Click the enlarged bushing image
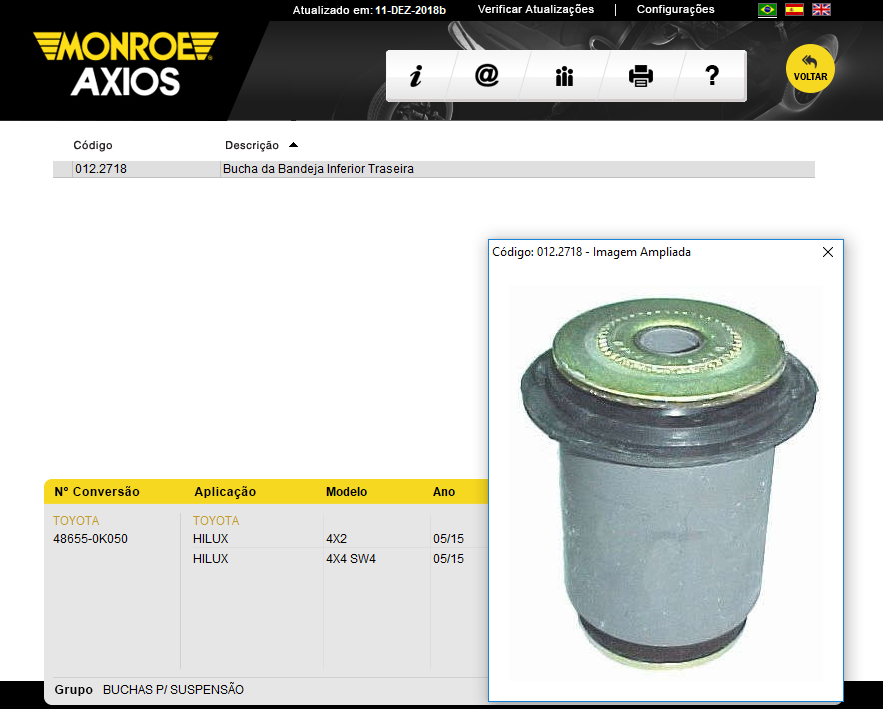883x709 pixels. pyautogui.click(x=665, y=480)
